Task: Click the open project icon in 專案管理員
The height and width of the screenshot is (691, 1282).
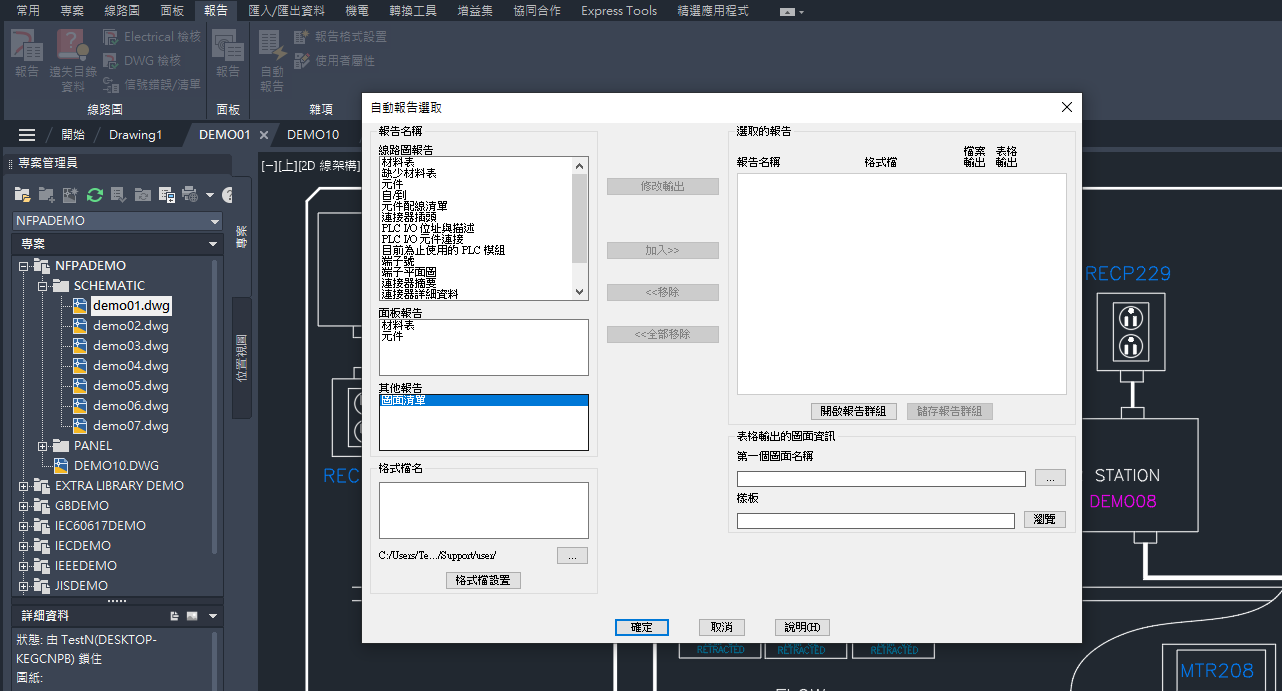Action: 23,195
